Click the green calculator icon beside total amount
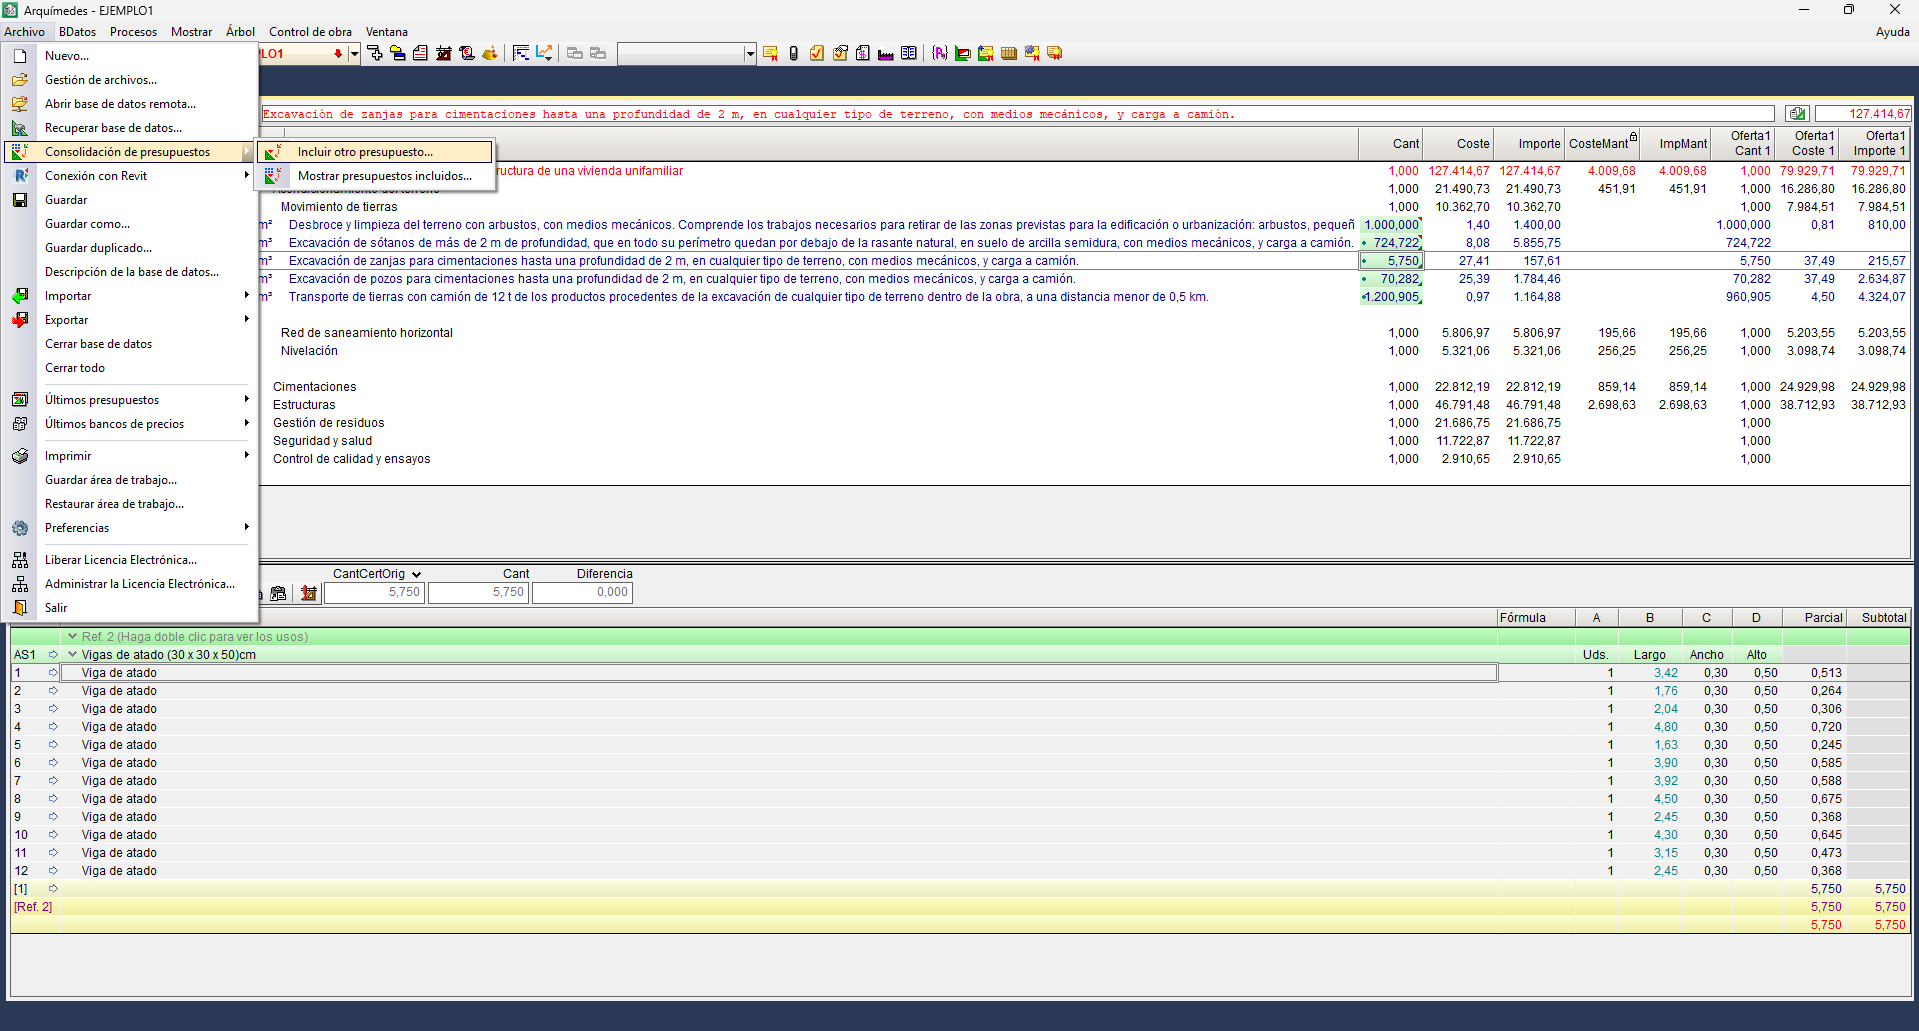Viewport: 1919px width, 1031px height. coord(1797,114)
